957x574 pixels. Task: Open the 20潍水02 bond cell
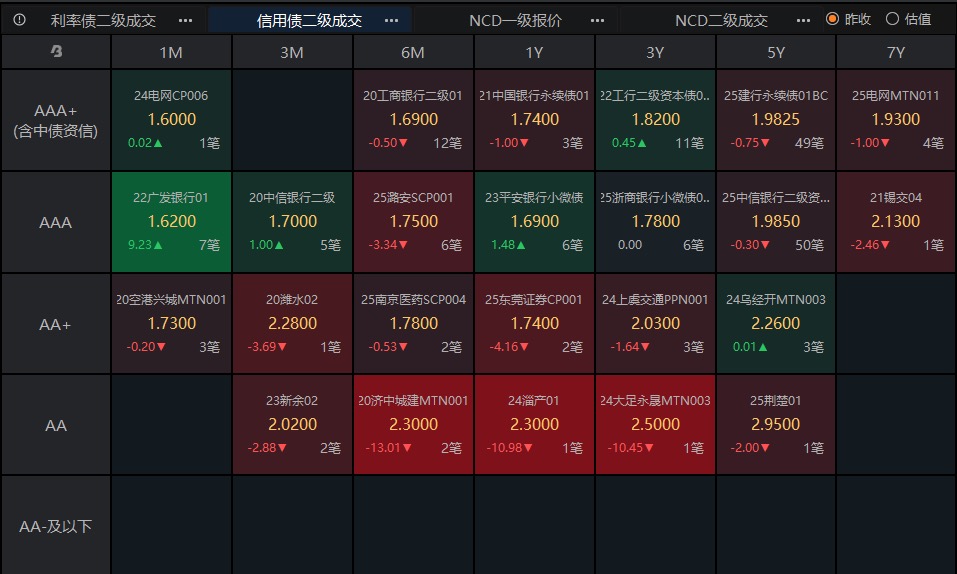(292, 324)
